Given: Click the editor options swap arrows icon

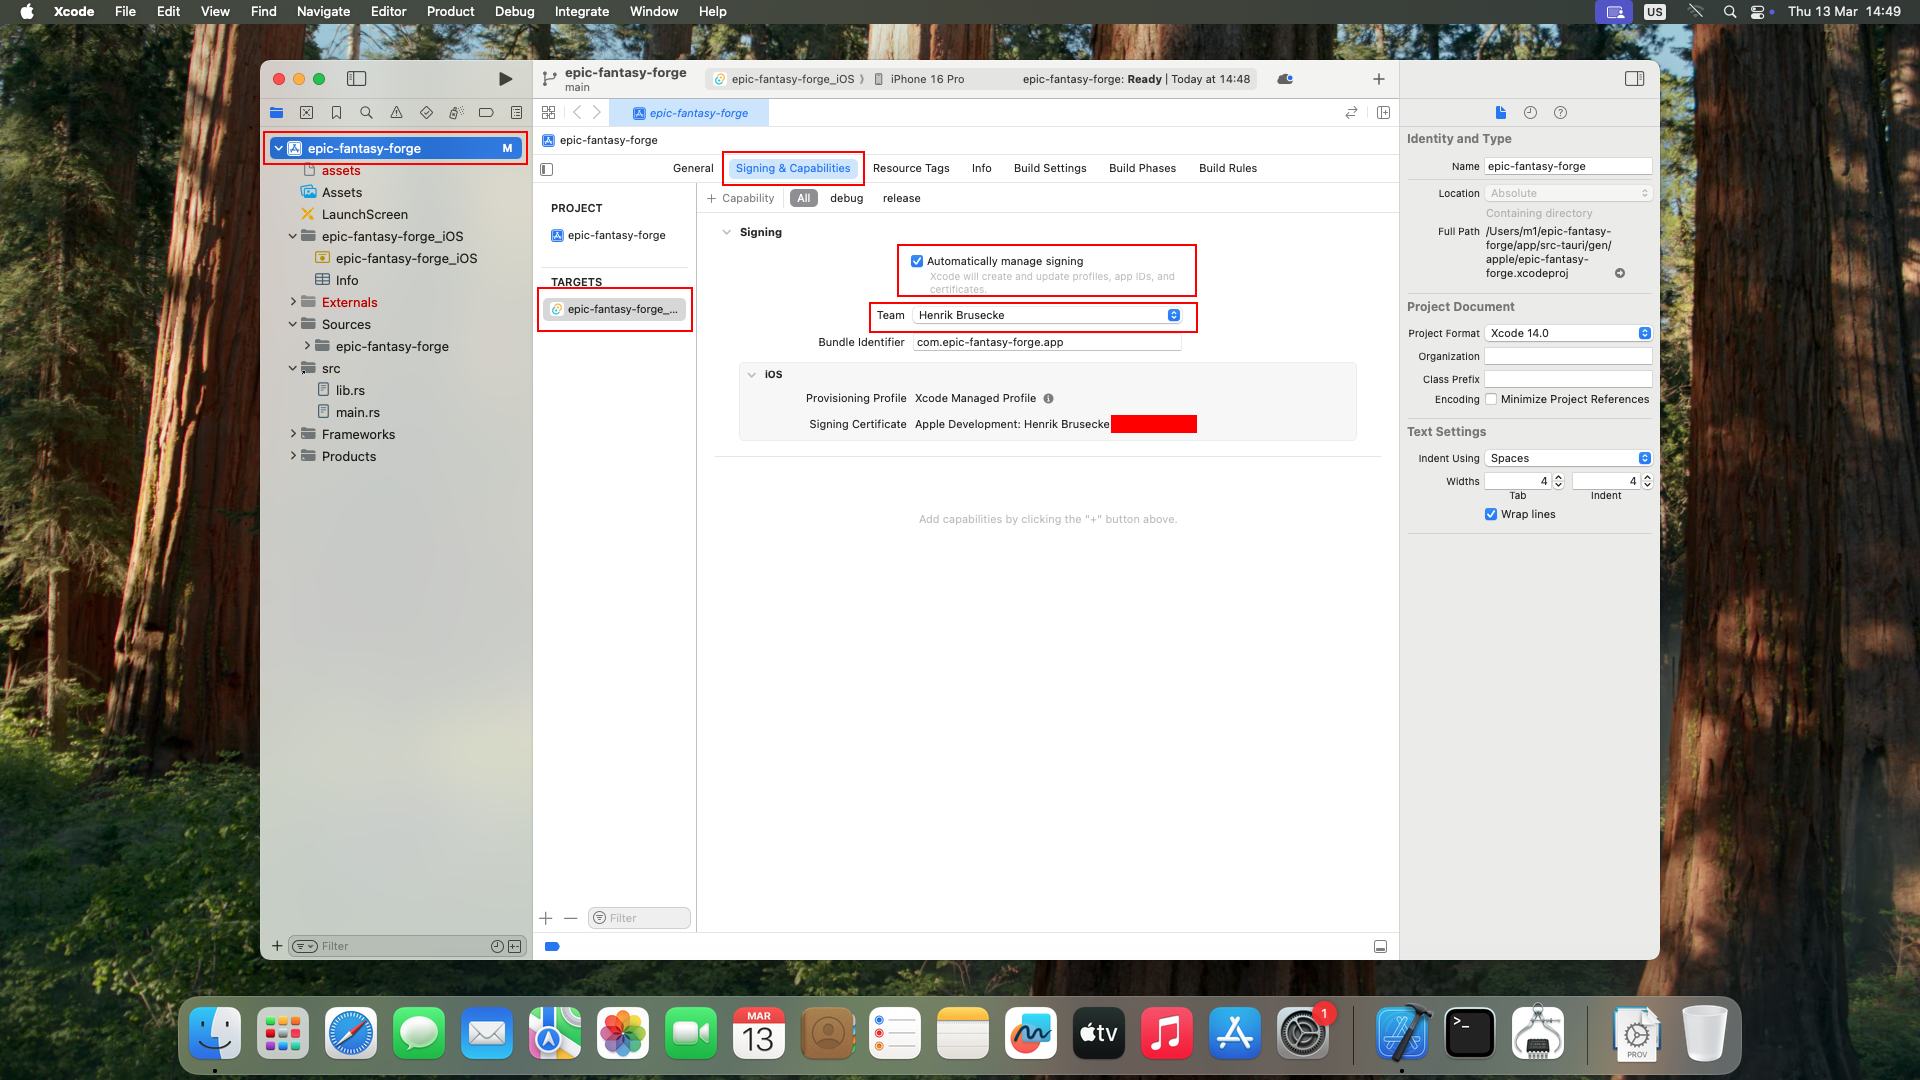Looking at the screenshot, I should (x=1351, y=113).
